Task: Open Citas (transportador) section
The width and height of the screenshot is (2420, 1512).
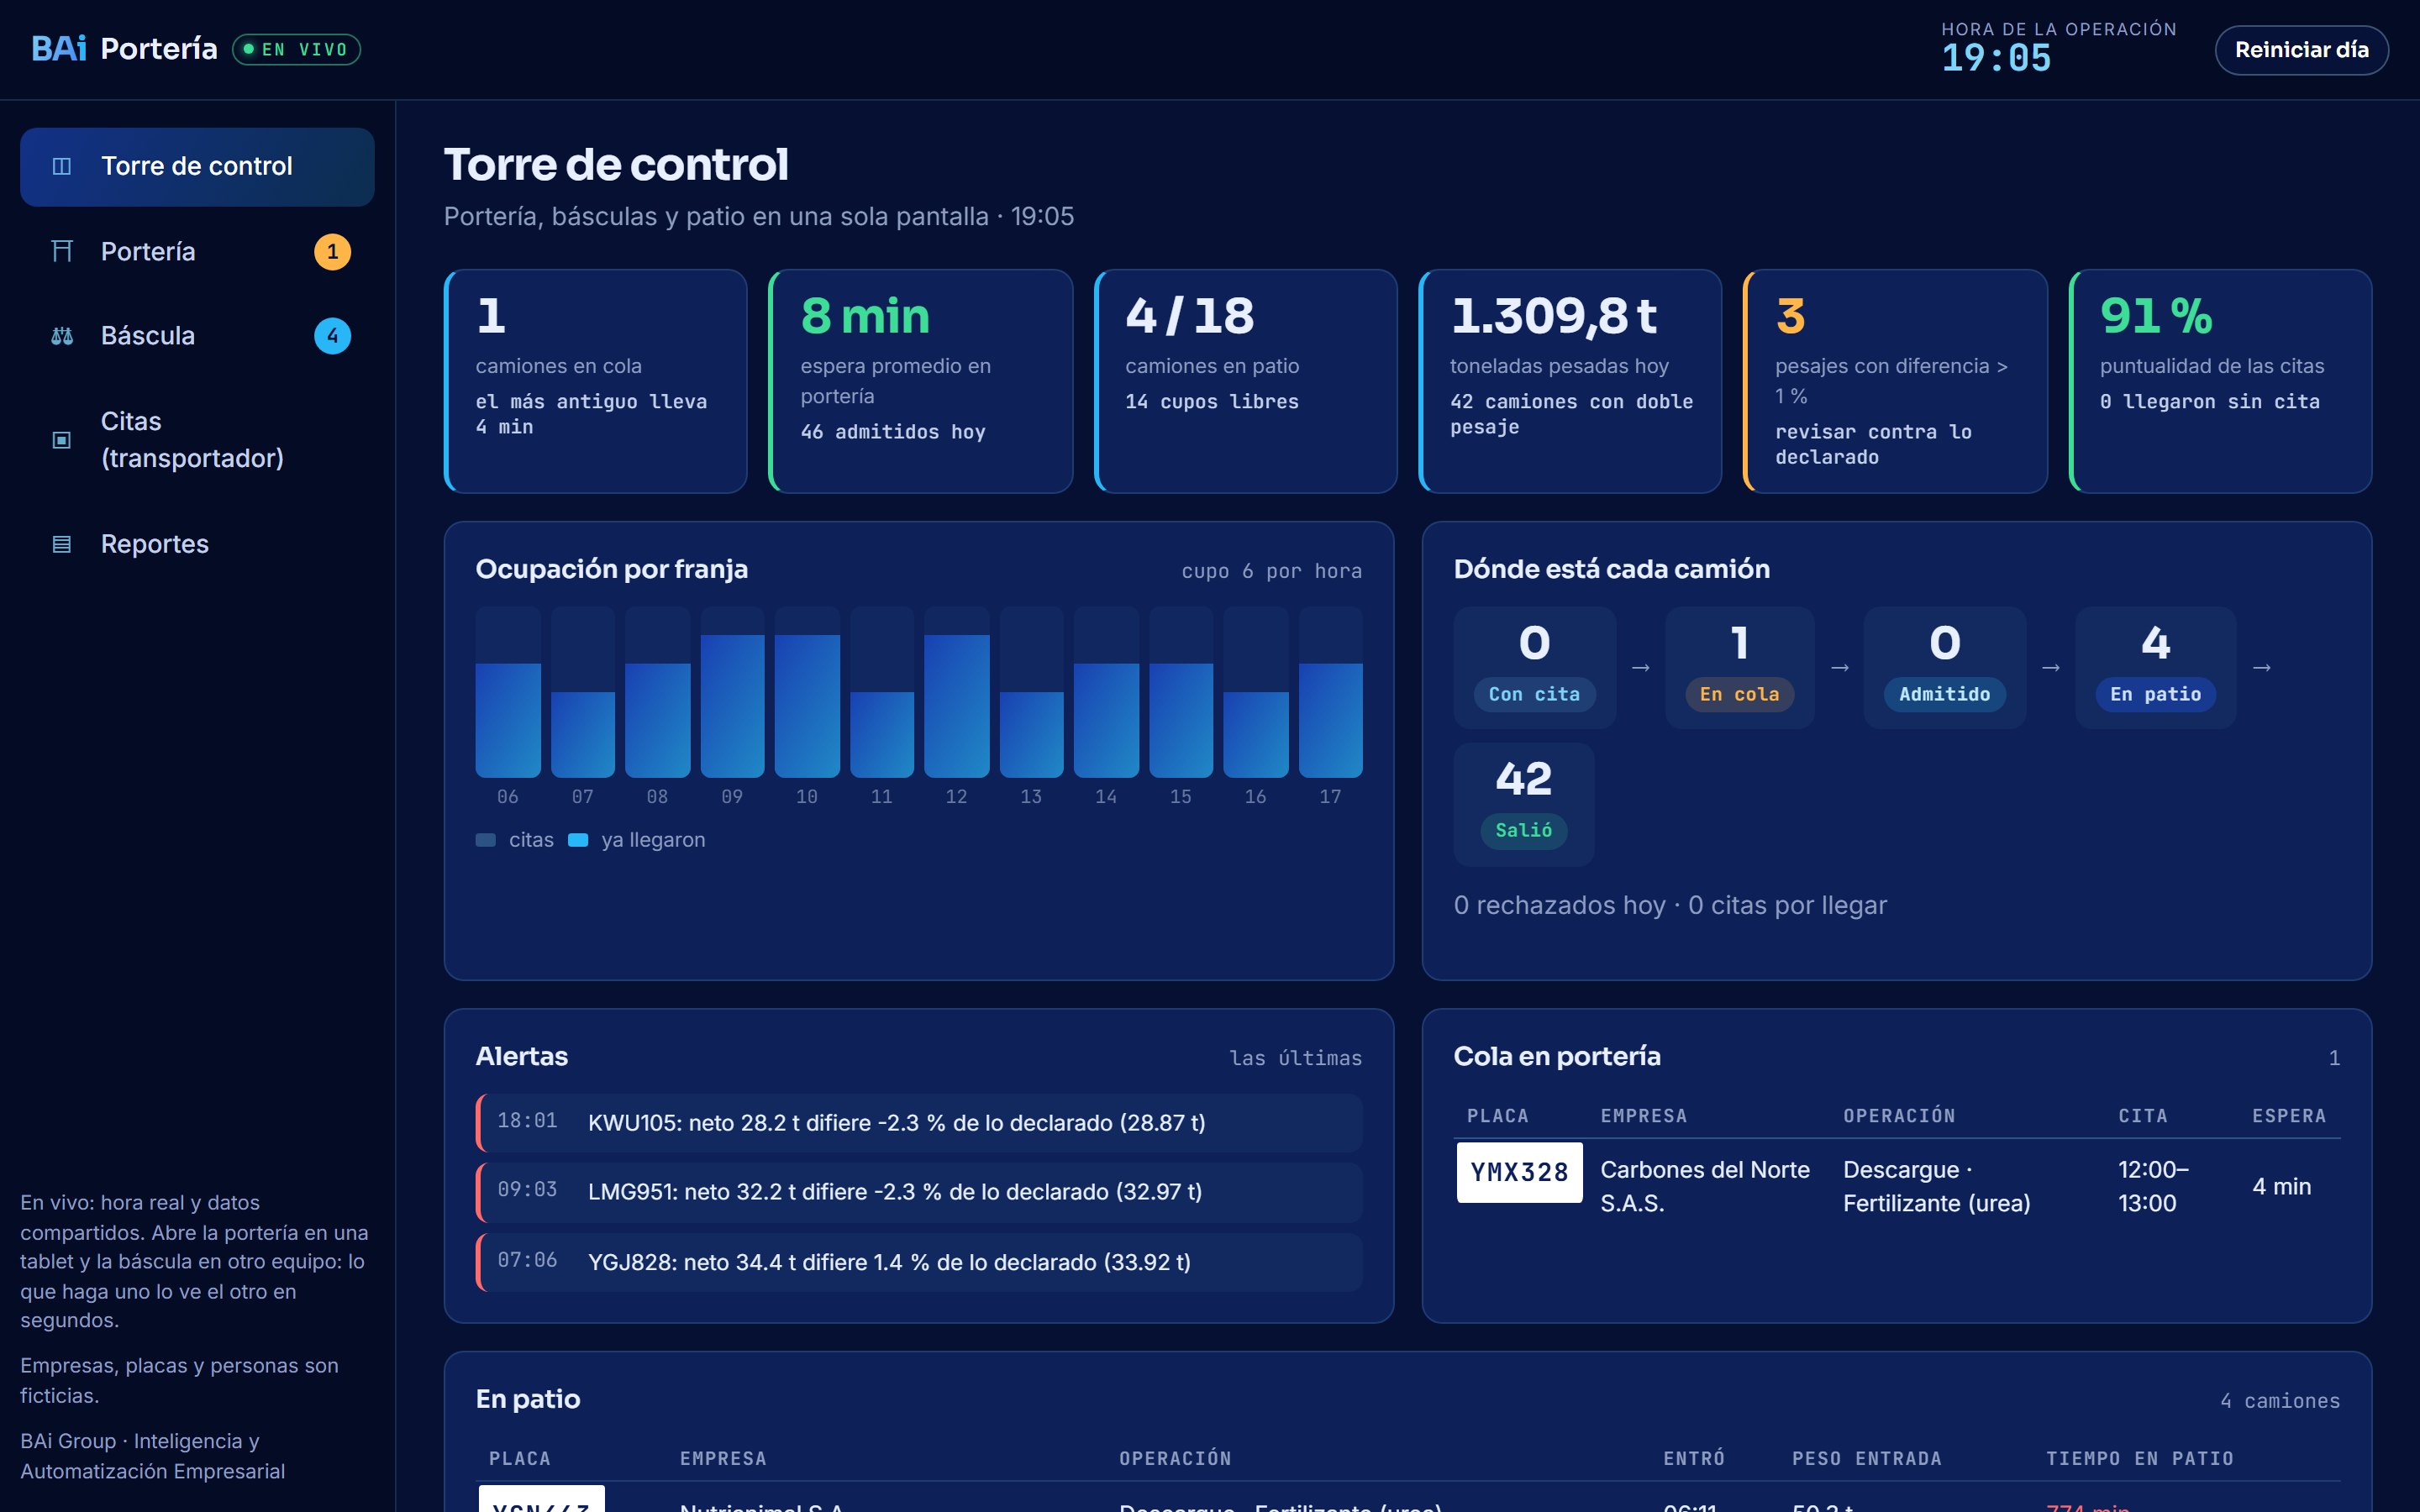Action: (197, 440)
